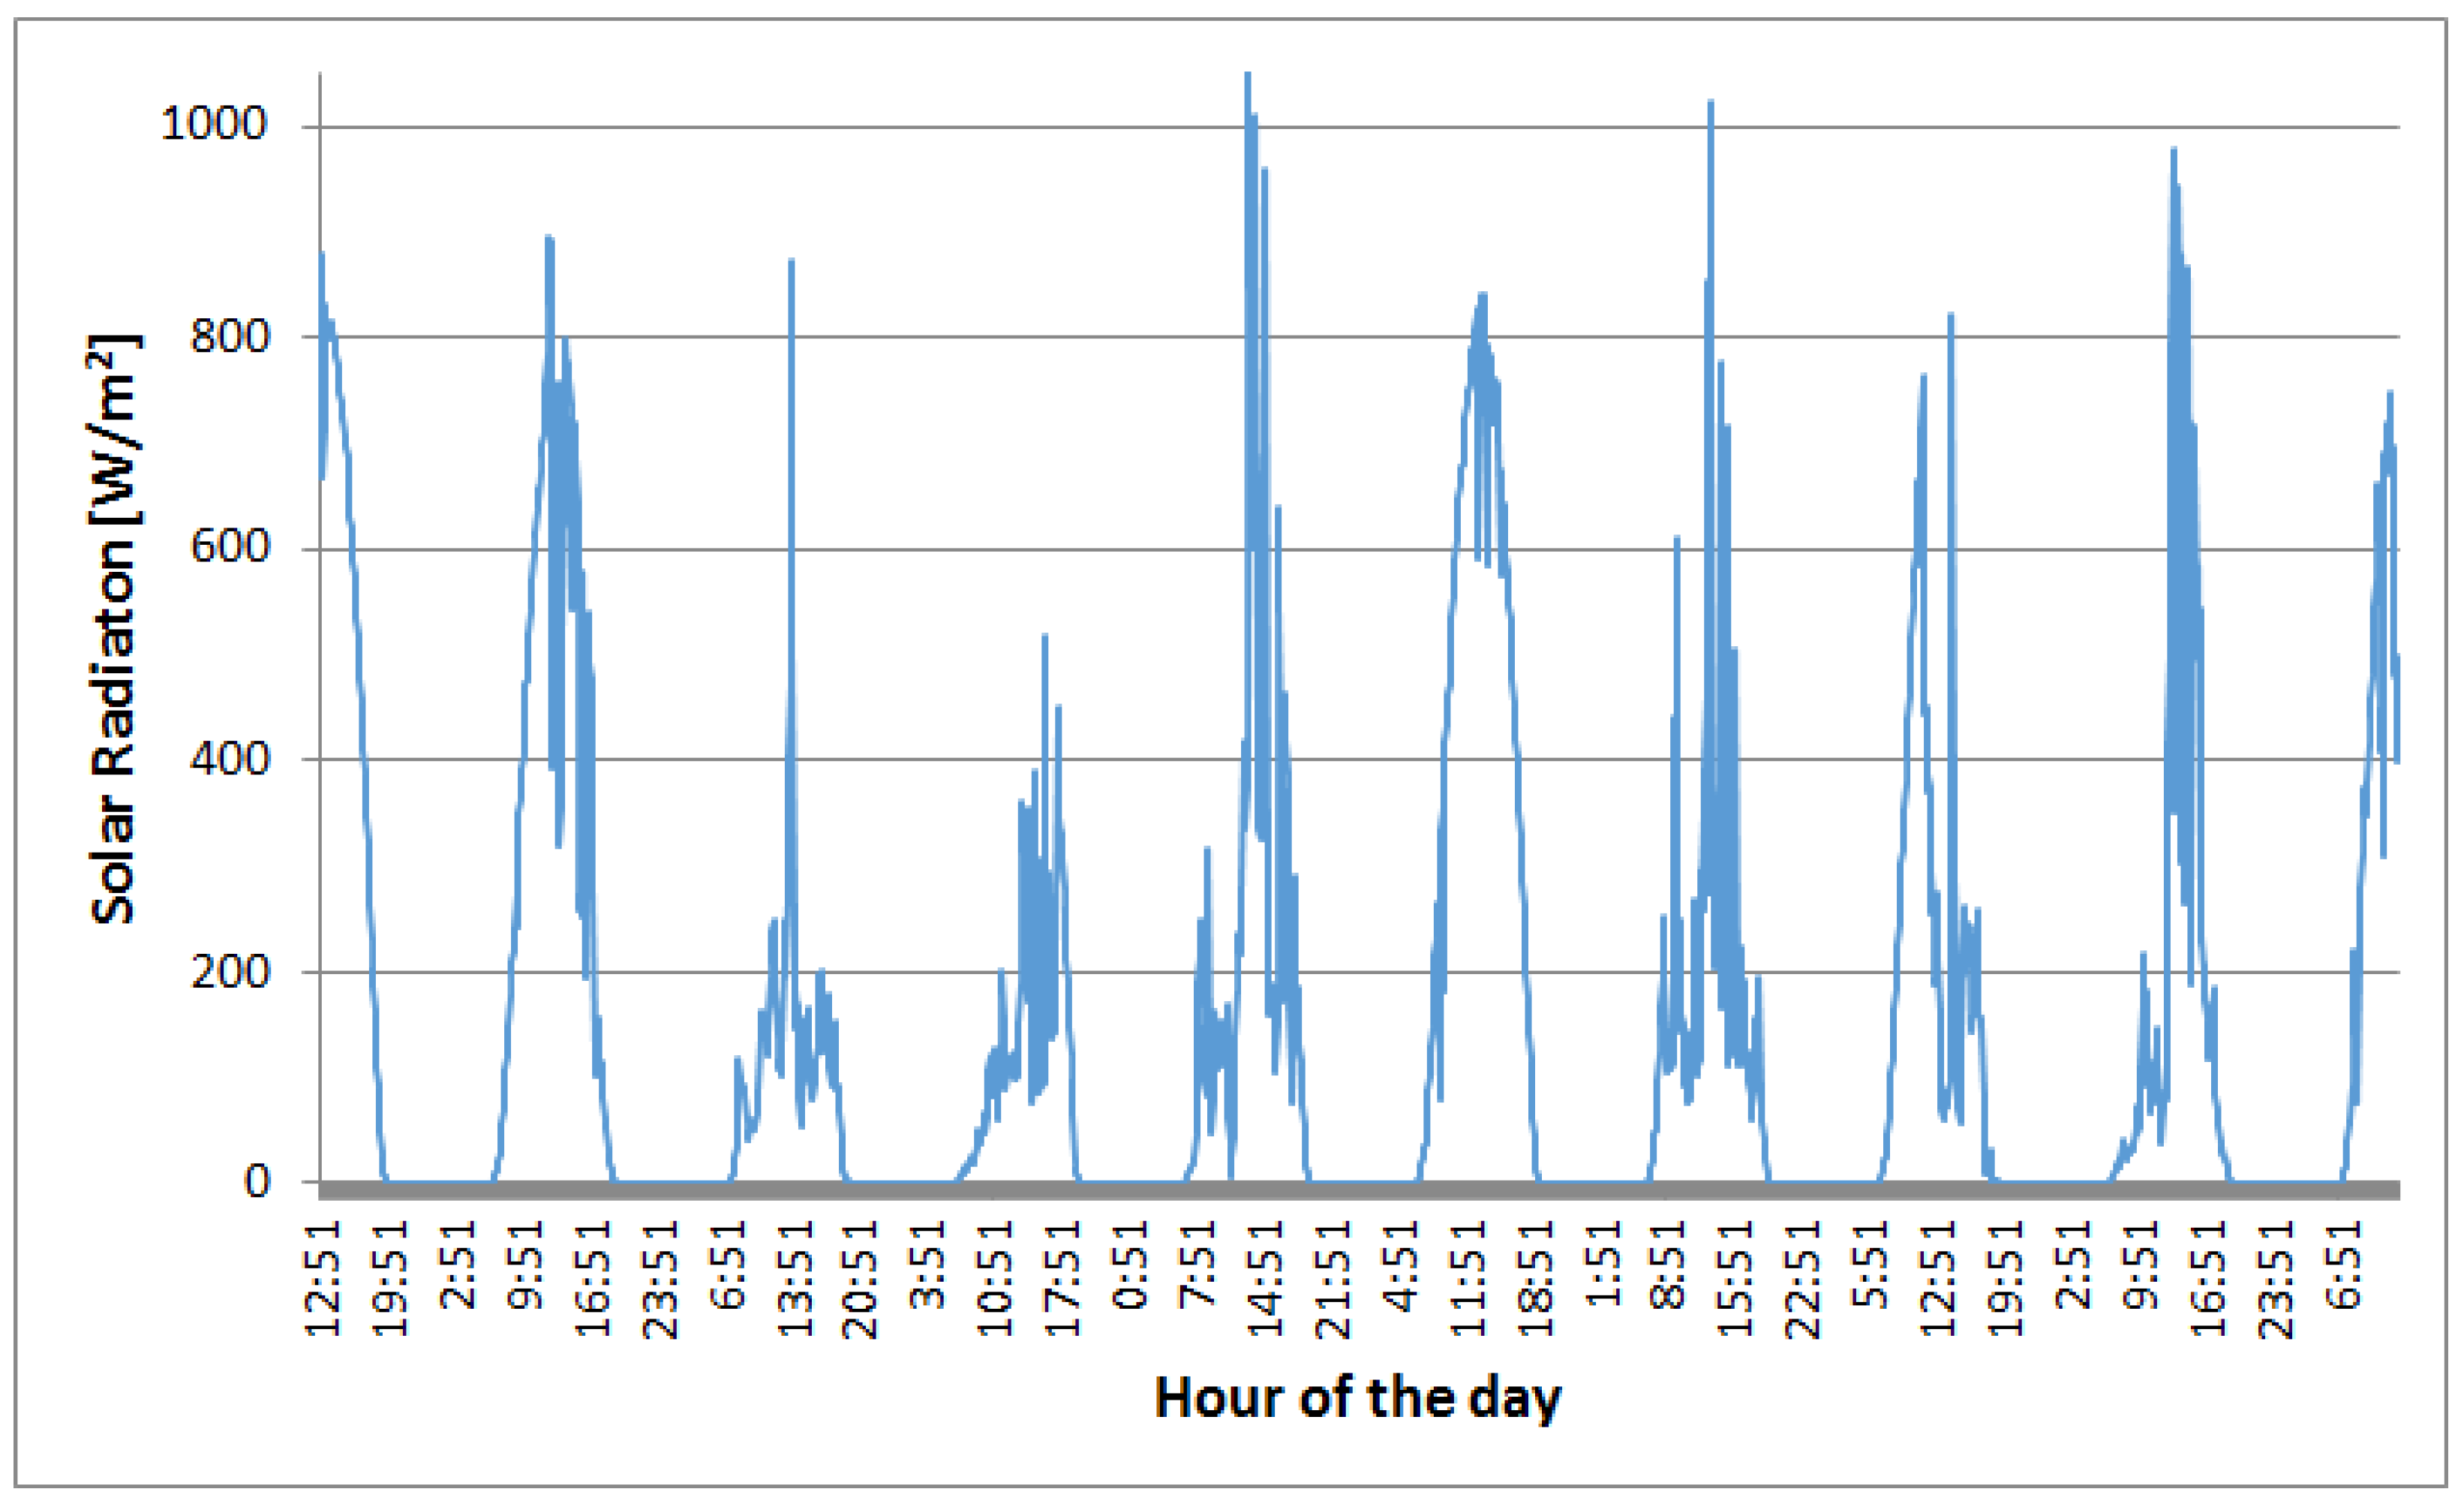Click the 0:51 x-axis label

(1131, 1264)
